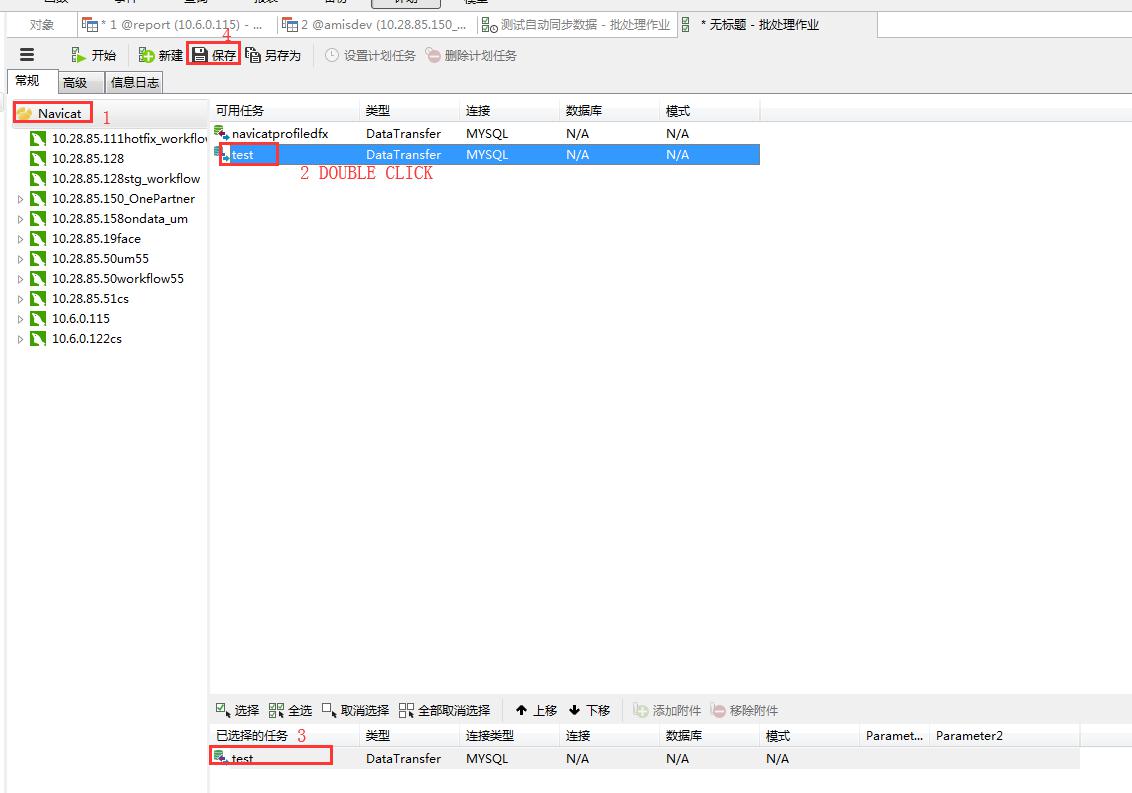Click the Remove Attachment (移除附件) icon
This screenshot has height=793, width=1132.
pyautogui.click(x=718, y=710)
